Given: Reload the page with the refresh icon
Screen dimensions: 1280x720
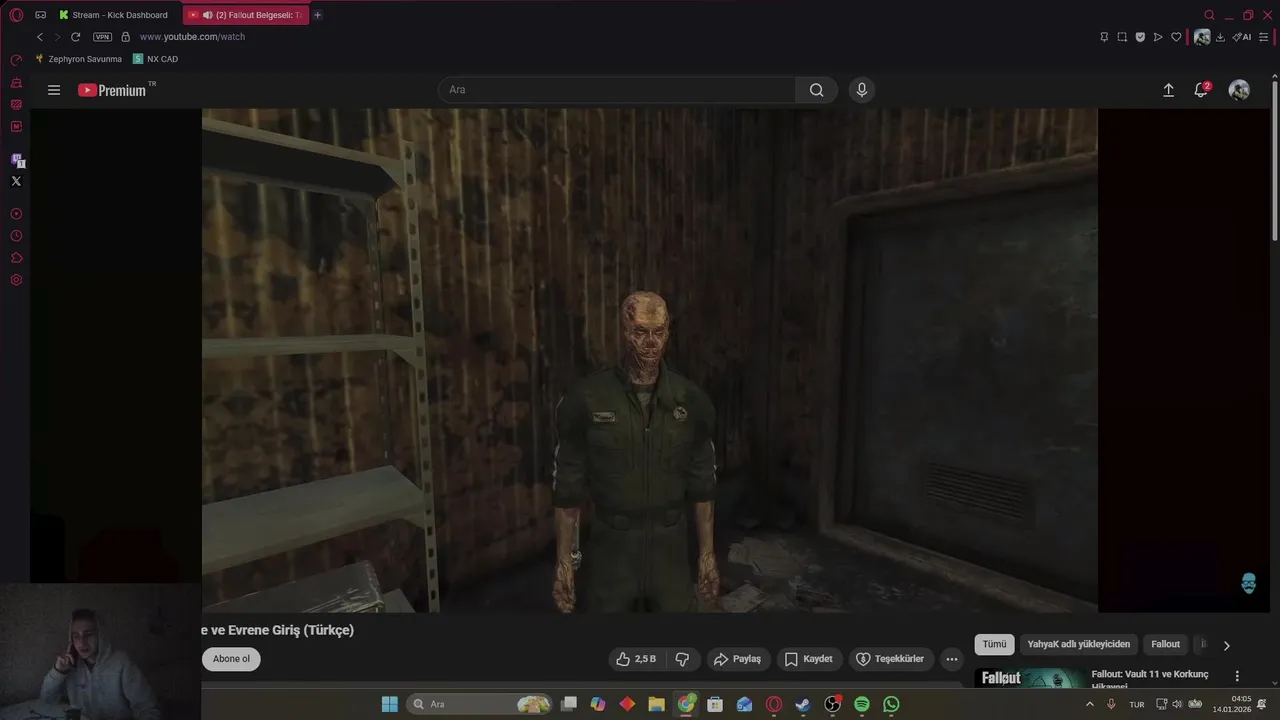Looking at the screenshot, I should pos(75,37).
